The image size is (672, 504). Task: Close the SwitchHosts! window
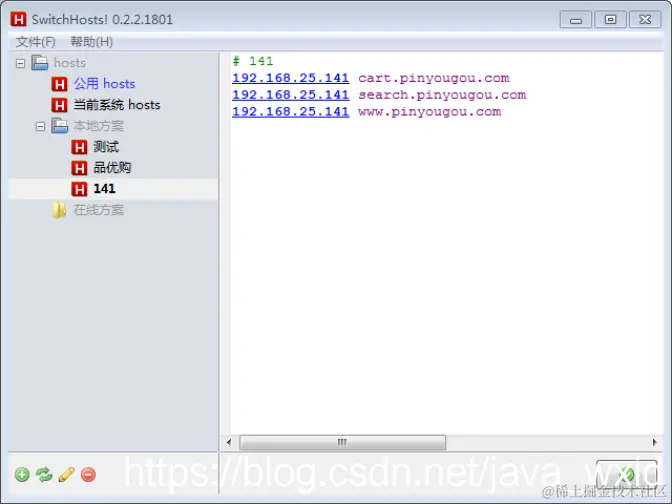coord(645,20)
